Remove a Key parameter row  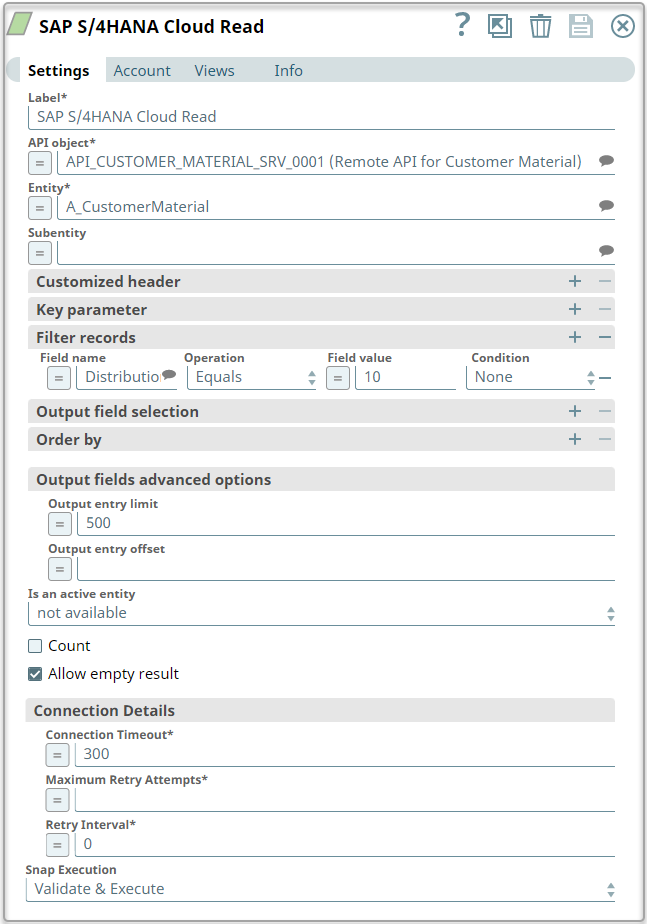tap(605, 309)
